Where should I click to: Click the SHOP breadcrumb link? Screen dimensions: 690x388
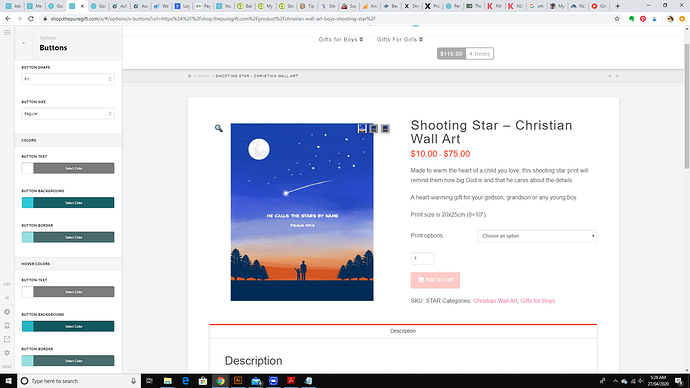pos(203,76)
